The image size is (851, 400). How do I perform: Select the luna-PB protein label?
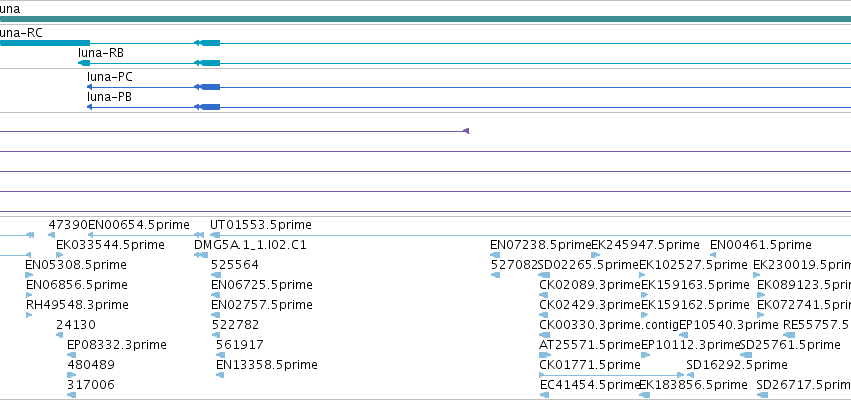pyautogui.click(x=110, y=97)
